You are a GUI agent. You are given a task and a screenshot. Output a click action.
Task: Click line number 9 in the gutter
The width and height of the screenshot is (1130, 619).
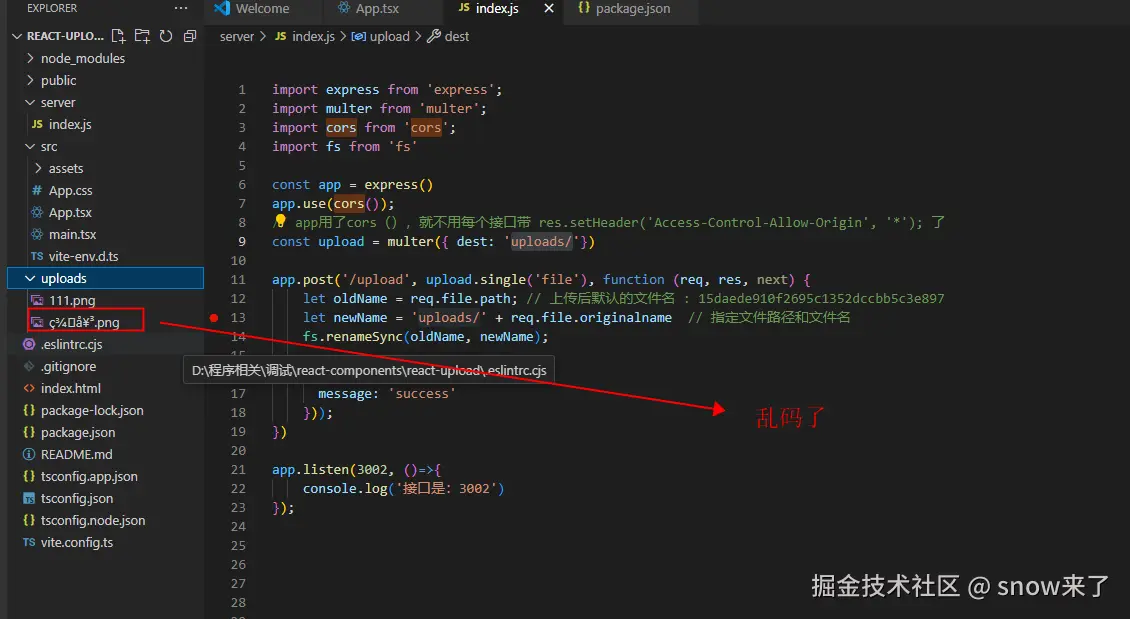coord(241,241)
